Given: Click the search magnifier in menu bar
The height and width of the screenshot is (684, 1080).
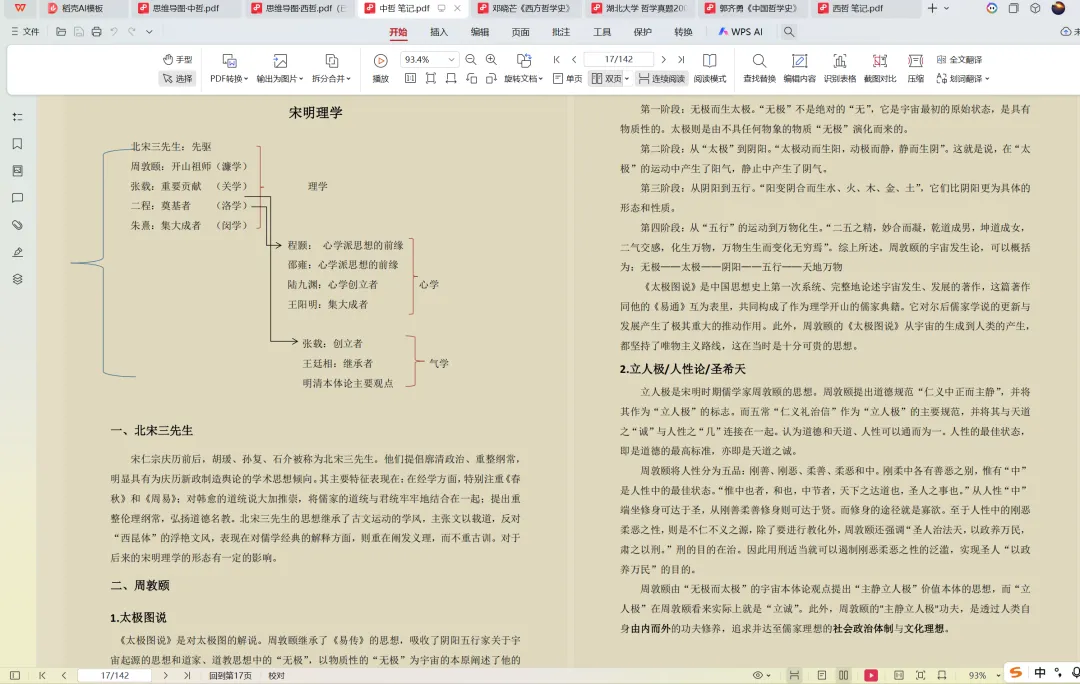Looking at the screenshot, I should click(789, 32).
